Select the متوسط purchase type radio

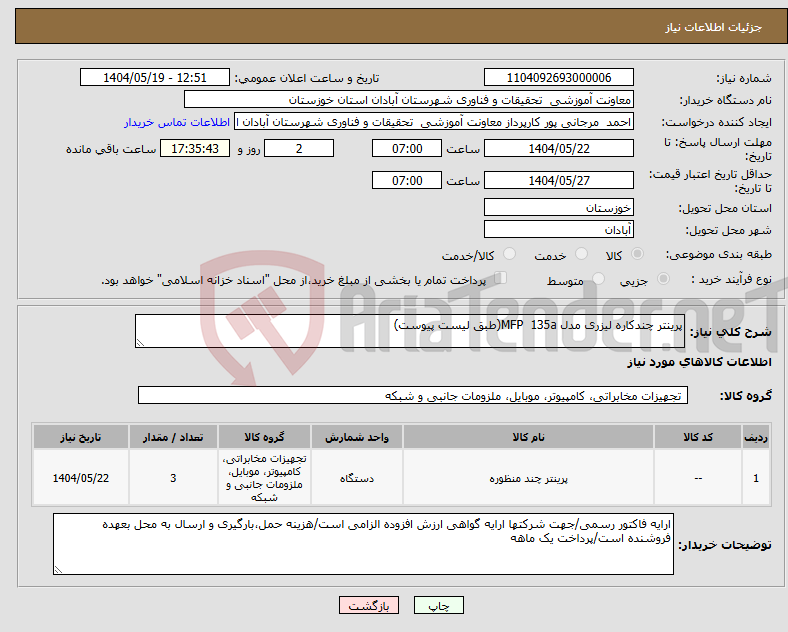[x=598, y=279]
